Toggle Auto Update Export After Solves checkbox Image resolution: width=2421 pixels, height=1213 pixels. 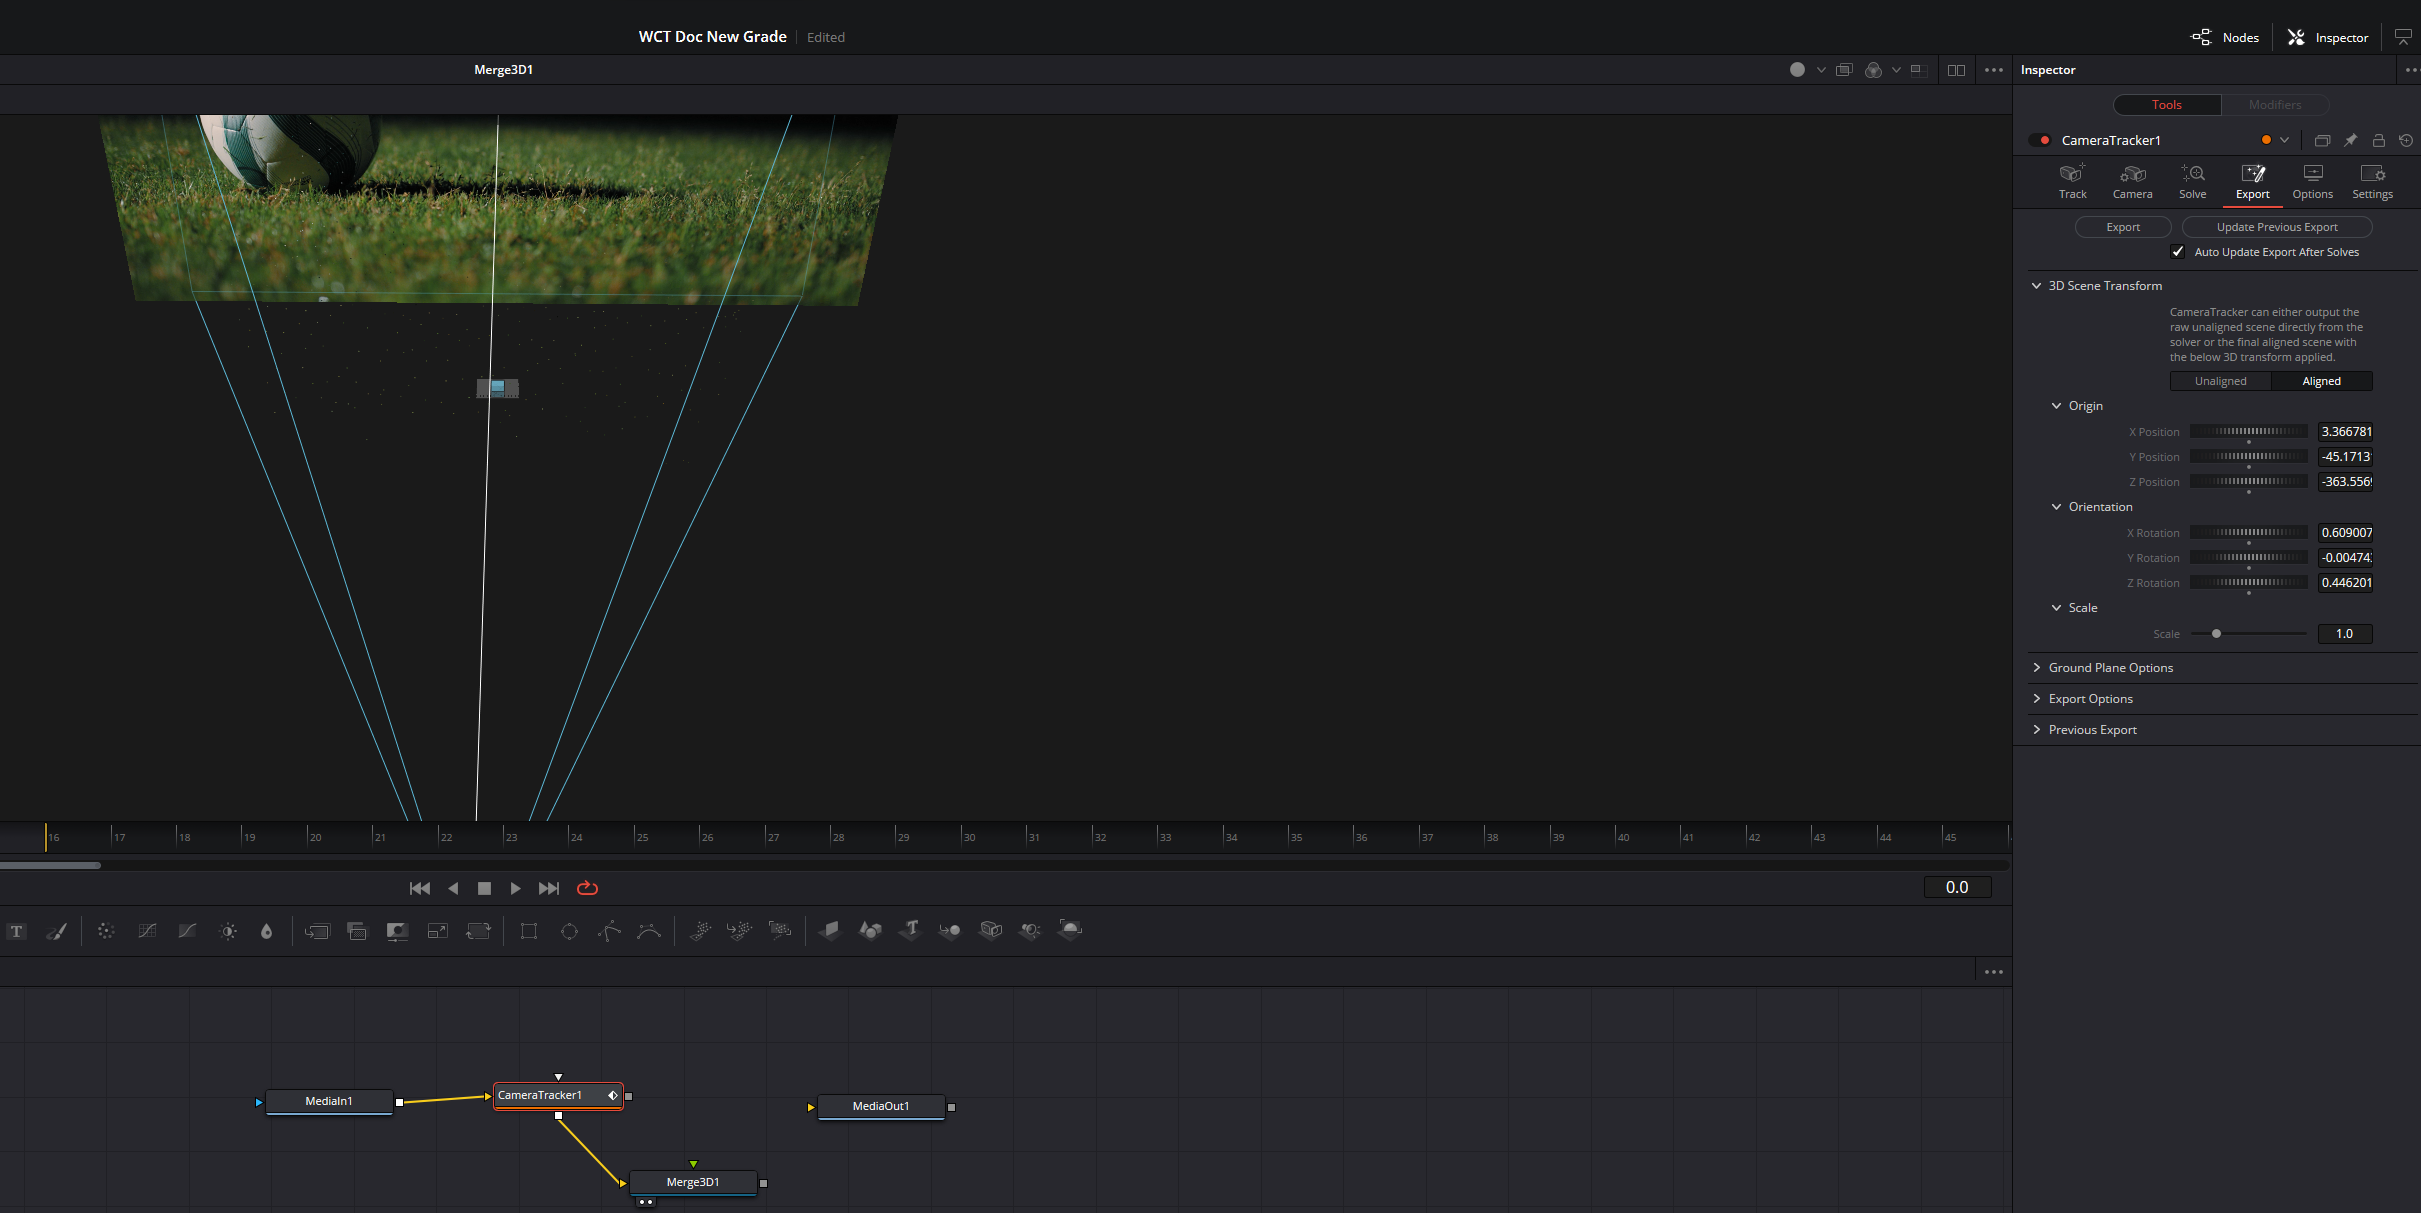pyautogui.click(x=2178, y=252)
